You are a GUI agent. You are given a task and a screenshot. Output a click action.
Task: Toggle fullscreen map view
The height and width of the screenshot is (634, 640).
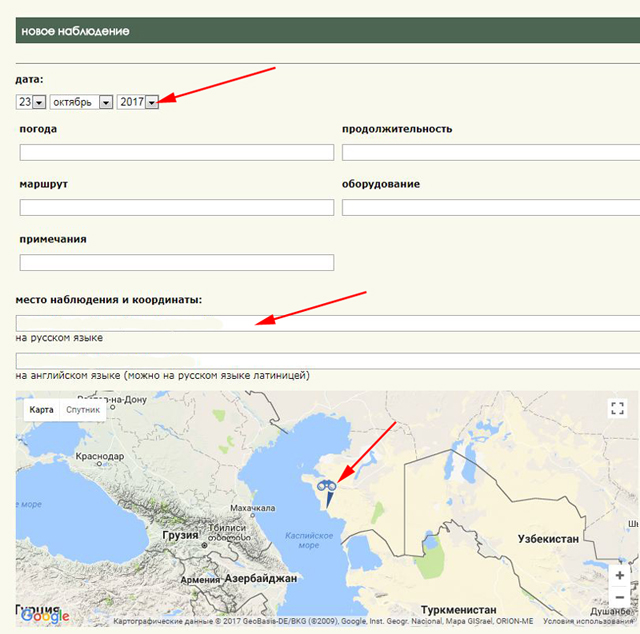pyautogui.click(x=617, y=408)
